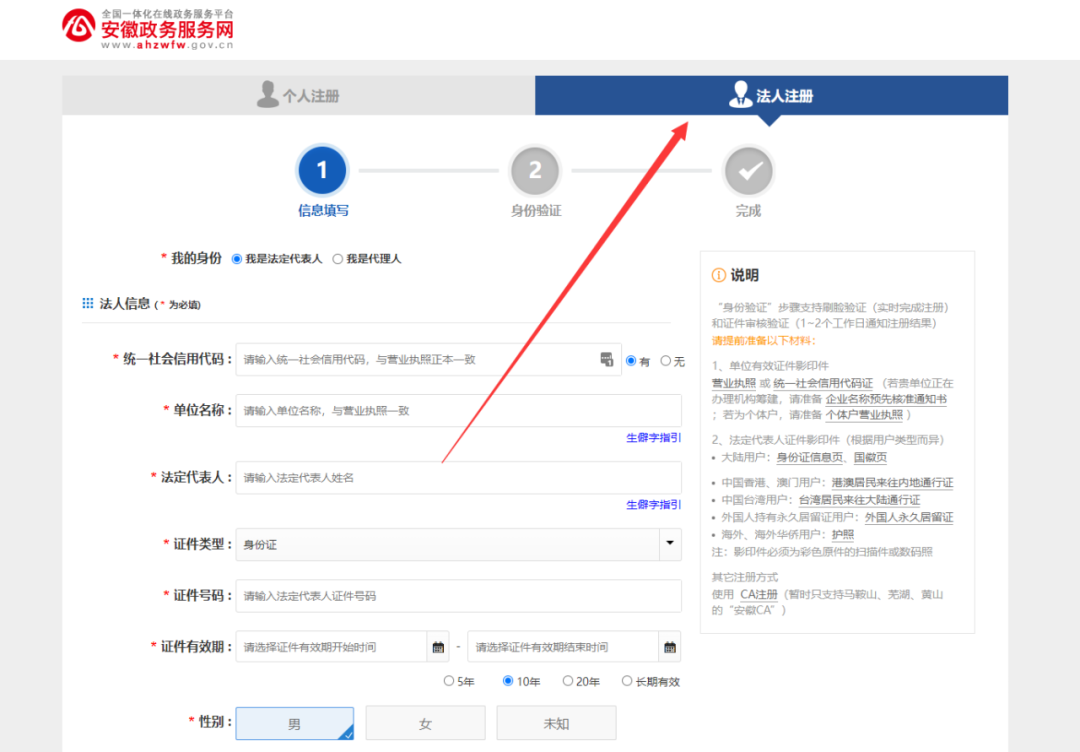The width and height of the screenshot is (1080, 752).
Task: Click step 1 信息填写 circle
Action: [x=322, y=171]
